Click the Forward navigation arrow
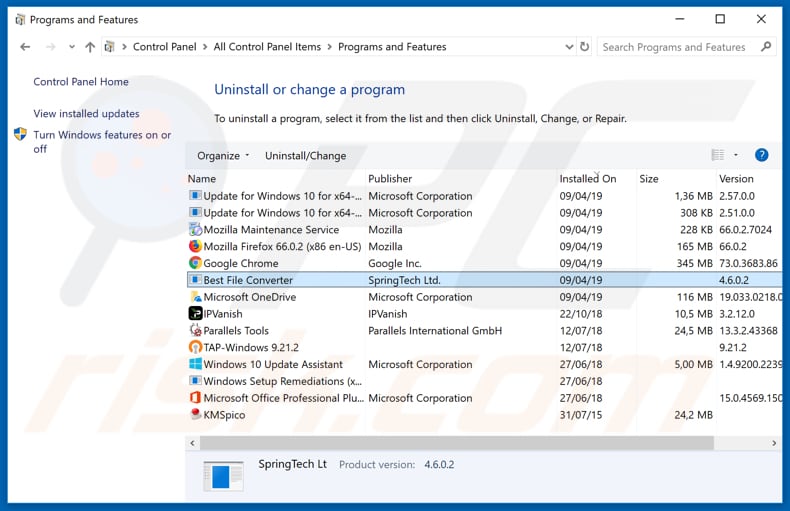 (50, 47)
